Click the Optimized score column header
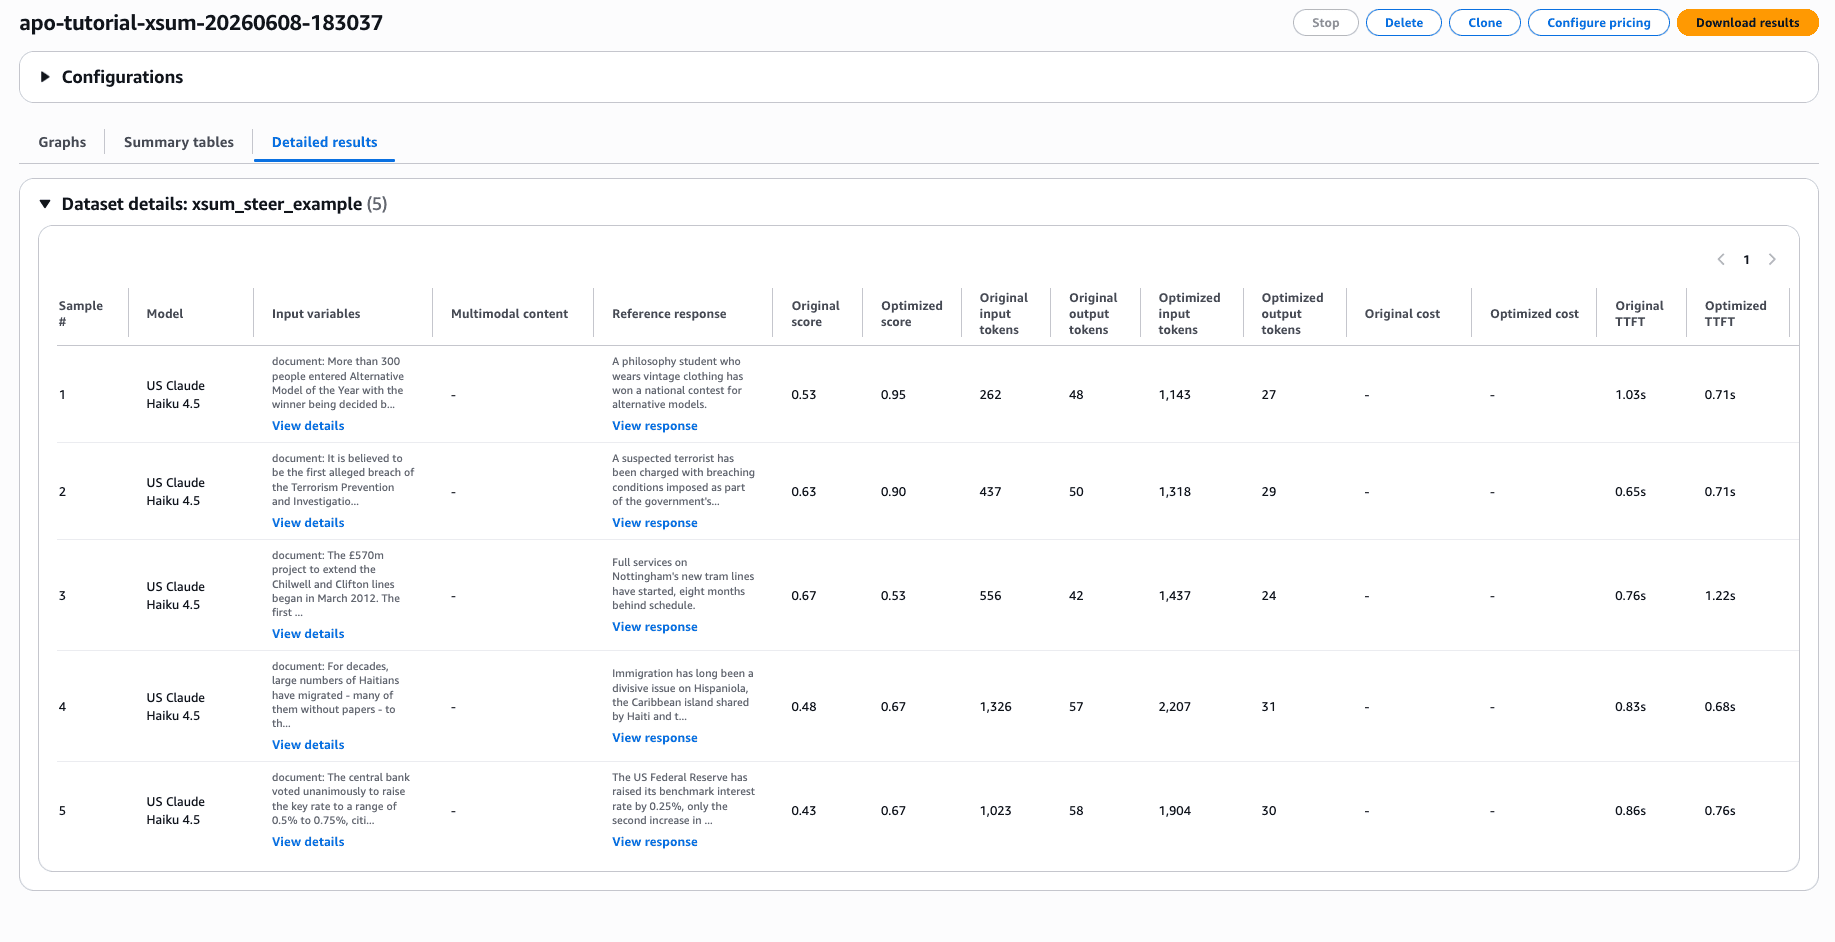The image size is (1835, 942). tap(911, 314)
